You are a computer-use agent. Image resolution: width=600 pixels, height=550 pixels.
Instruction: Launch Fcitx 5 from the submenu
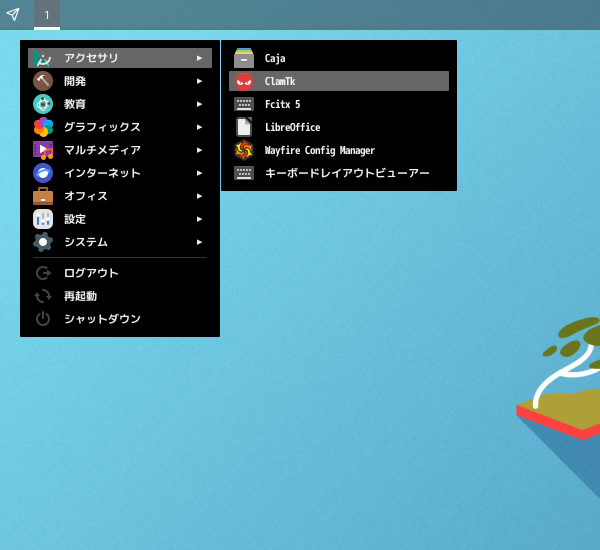pyautogui.click(x=282, y=104)
